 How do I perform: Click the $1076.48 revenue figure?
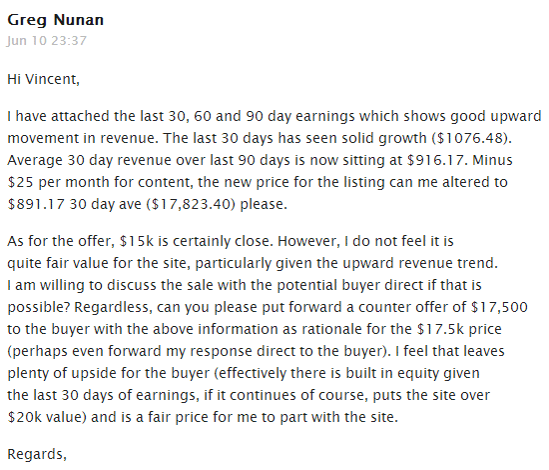point(470,138)
